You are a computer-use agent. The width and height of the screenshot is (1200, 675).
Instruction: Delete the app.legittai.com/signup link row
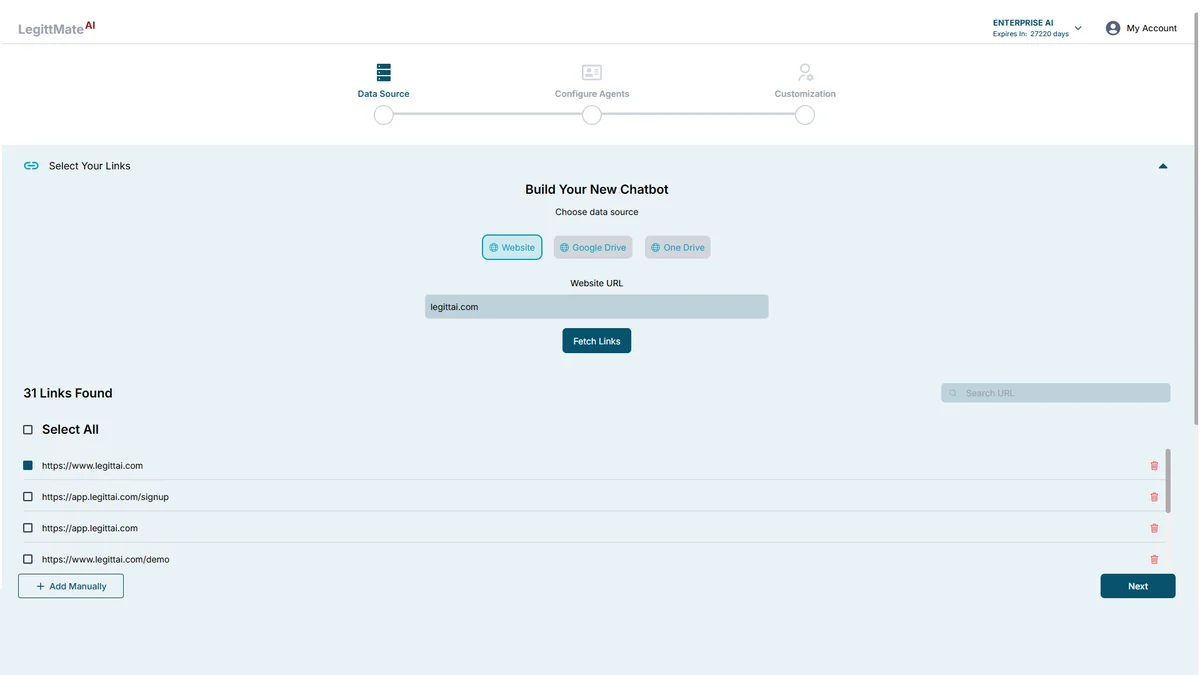(x=1154, y=497)
